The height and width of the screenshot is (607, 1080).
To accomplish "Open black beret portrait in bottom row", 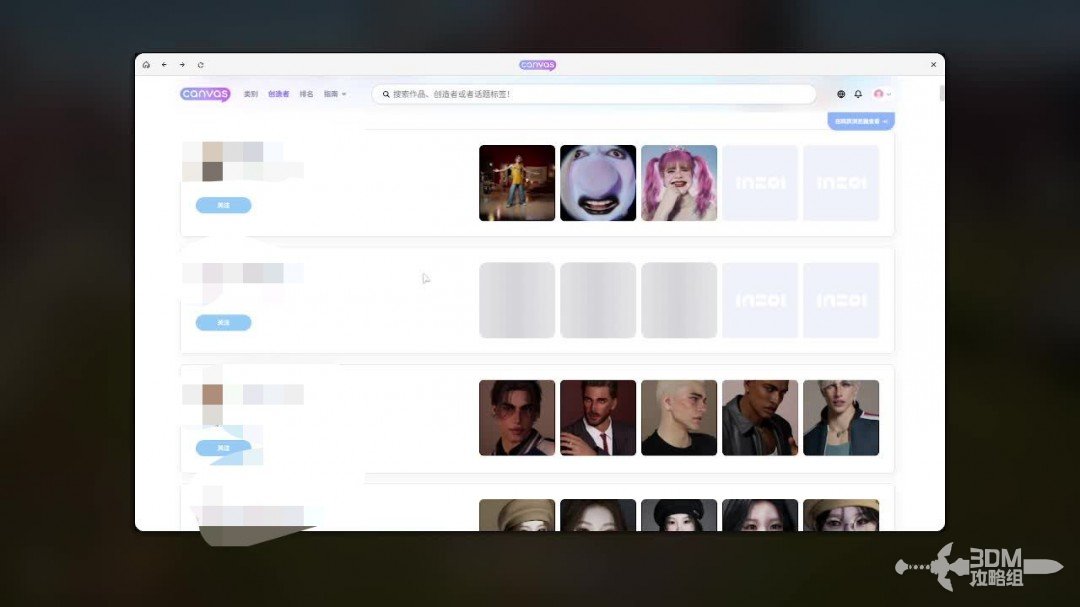I will [x=679, y=515].
